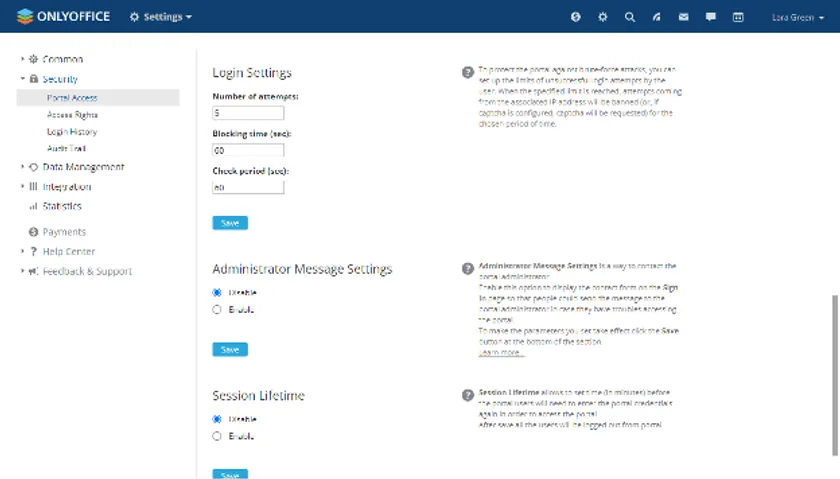This screenshot has width=840, height=479.
Task: Click the Number of attempts field
Action: point(248,114)
